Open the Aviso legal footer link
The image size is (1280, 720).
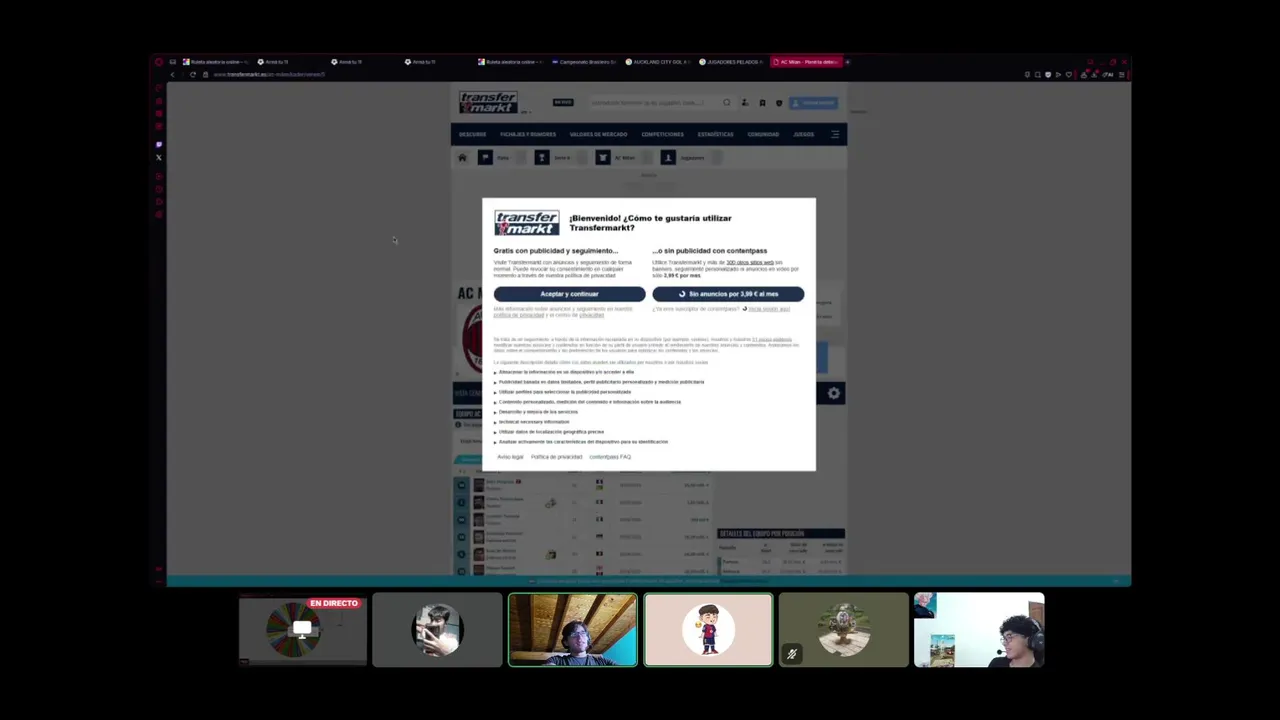pyautogui.click(x=510, y=457)
